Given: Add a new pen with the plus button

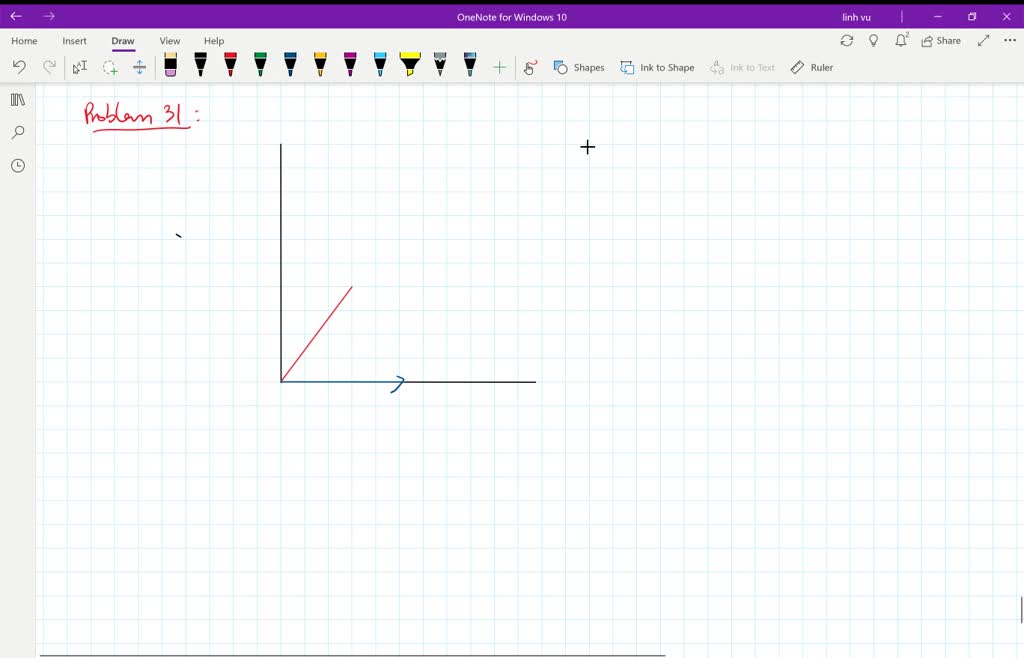Looking at the screenshot, I should coord(499,67).
